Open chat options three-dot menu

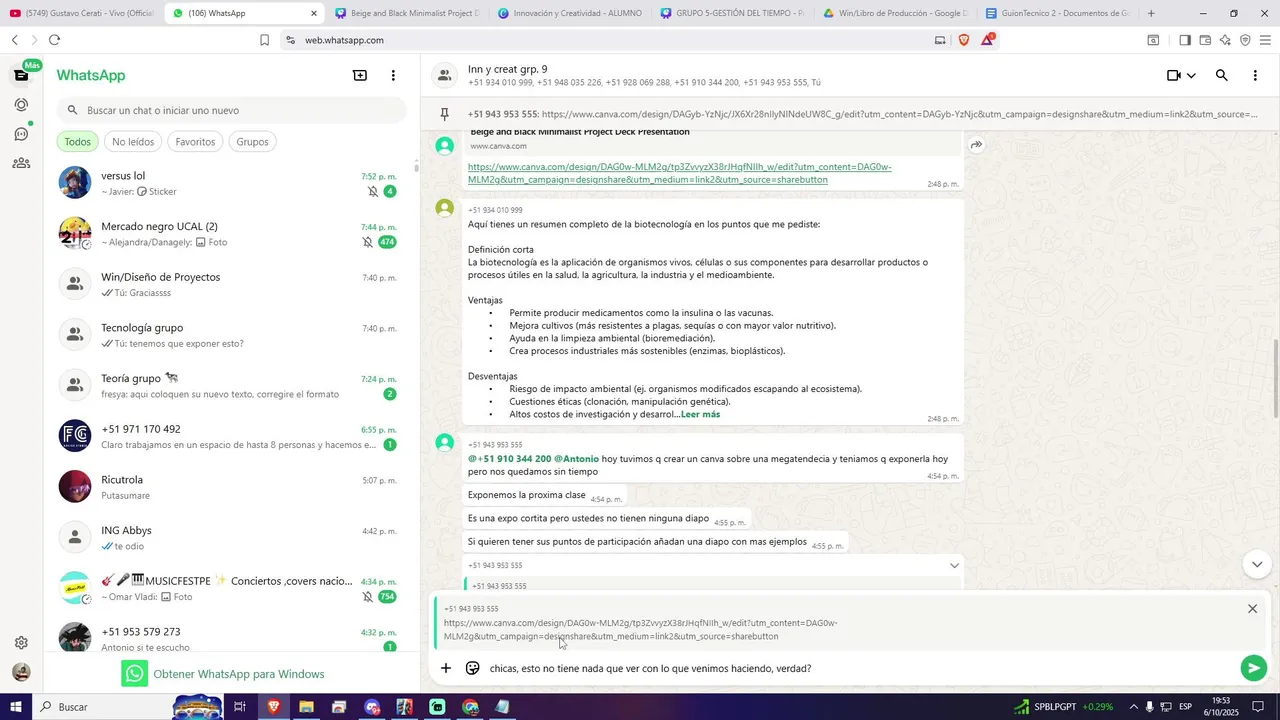[1255, 75]
